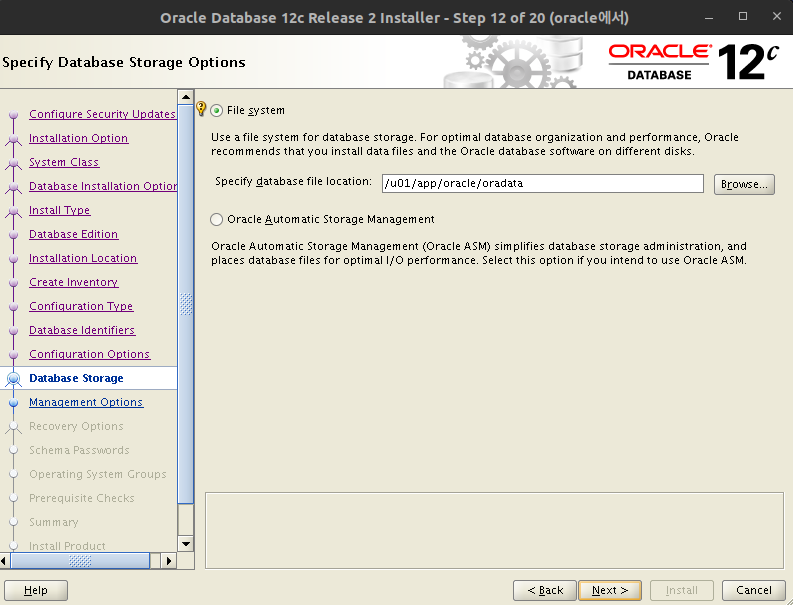Click the Install Type step node icon
Viewport: 793px width, 605px height.
(x=14, y=211)
